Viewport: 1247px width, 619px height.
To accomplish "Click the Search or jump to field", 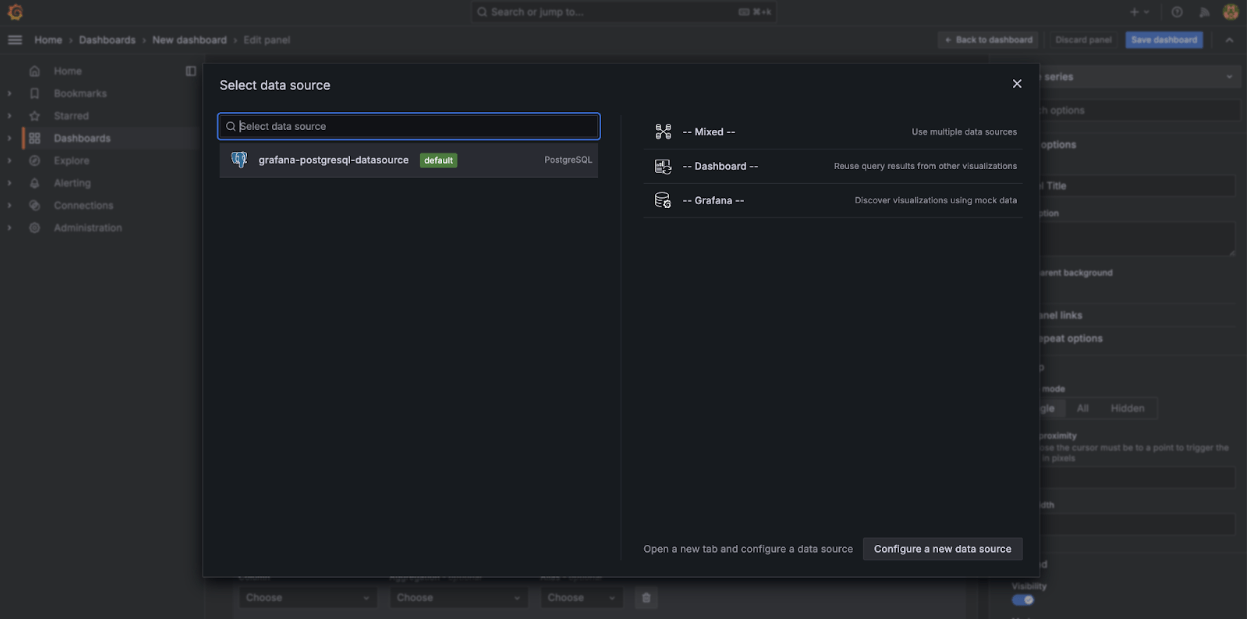I will pos(623,12).
